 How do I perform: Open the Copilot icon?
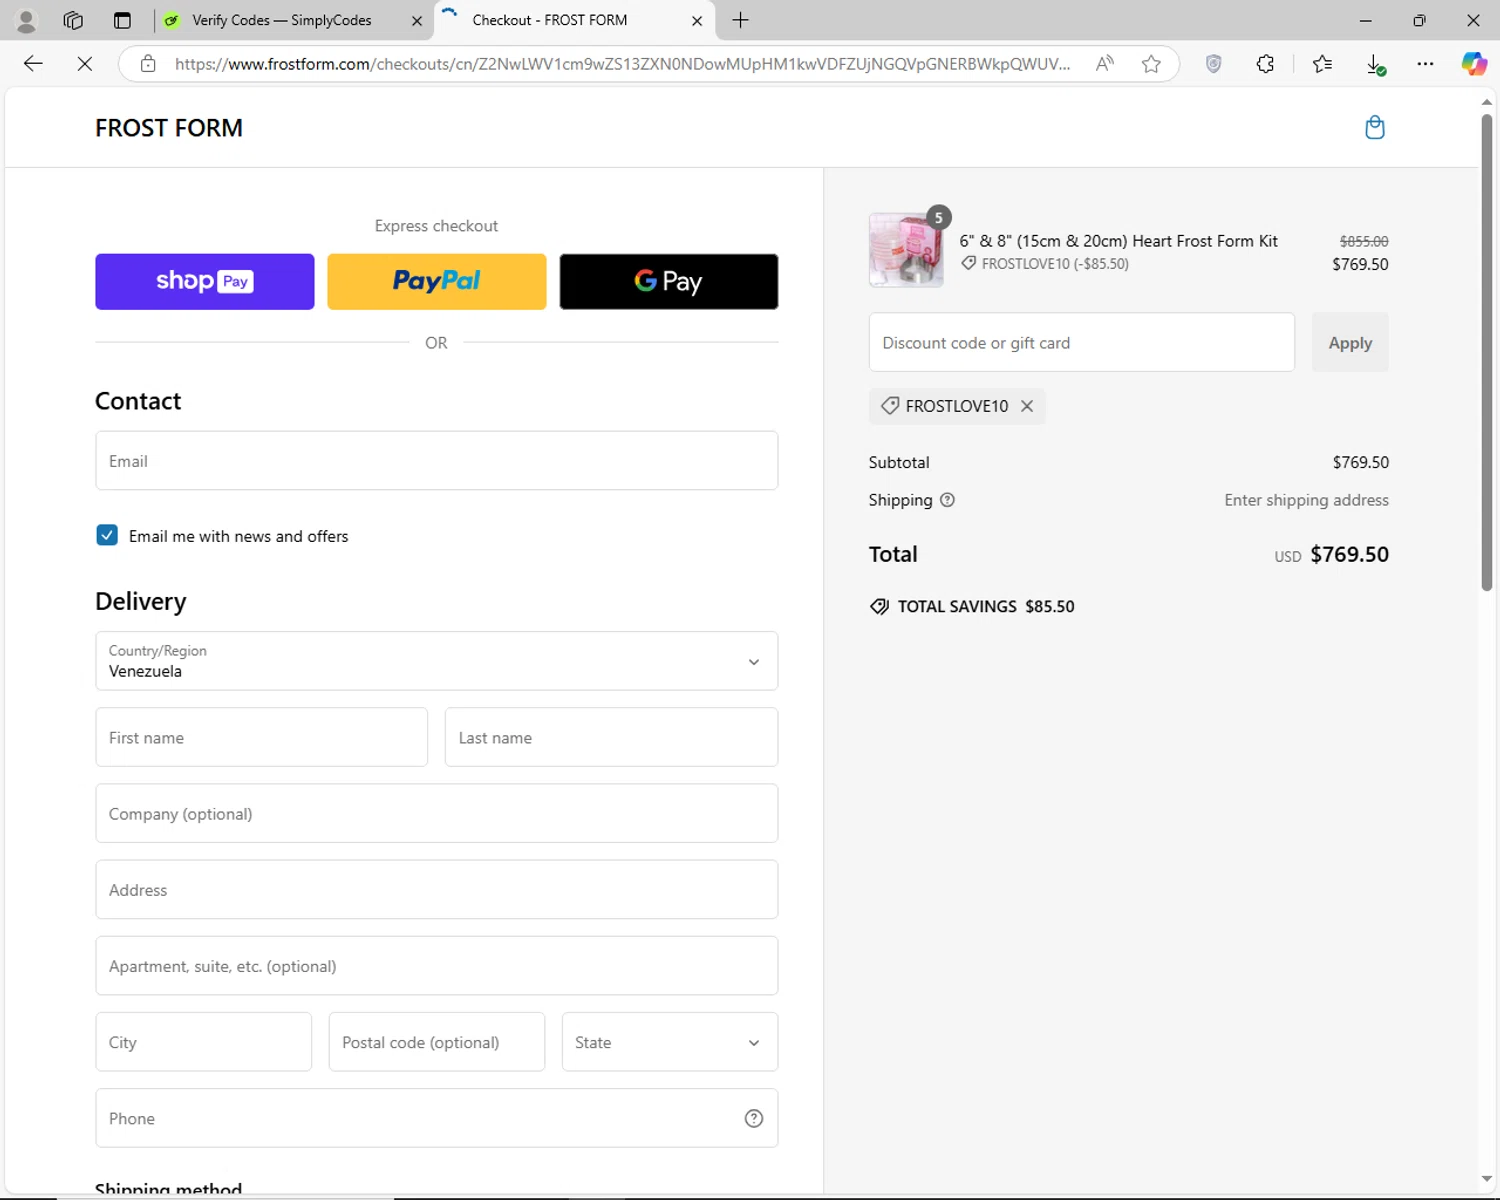(x=1474, y=64)
